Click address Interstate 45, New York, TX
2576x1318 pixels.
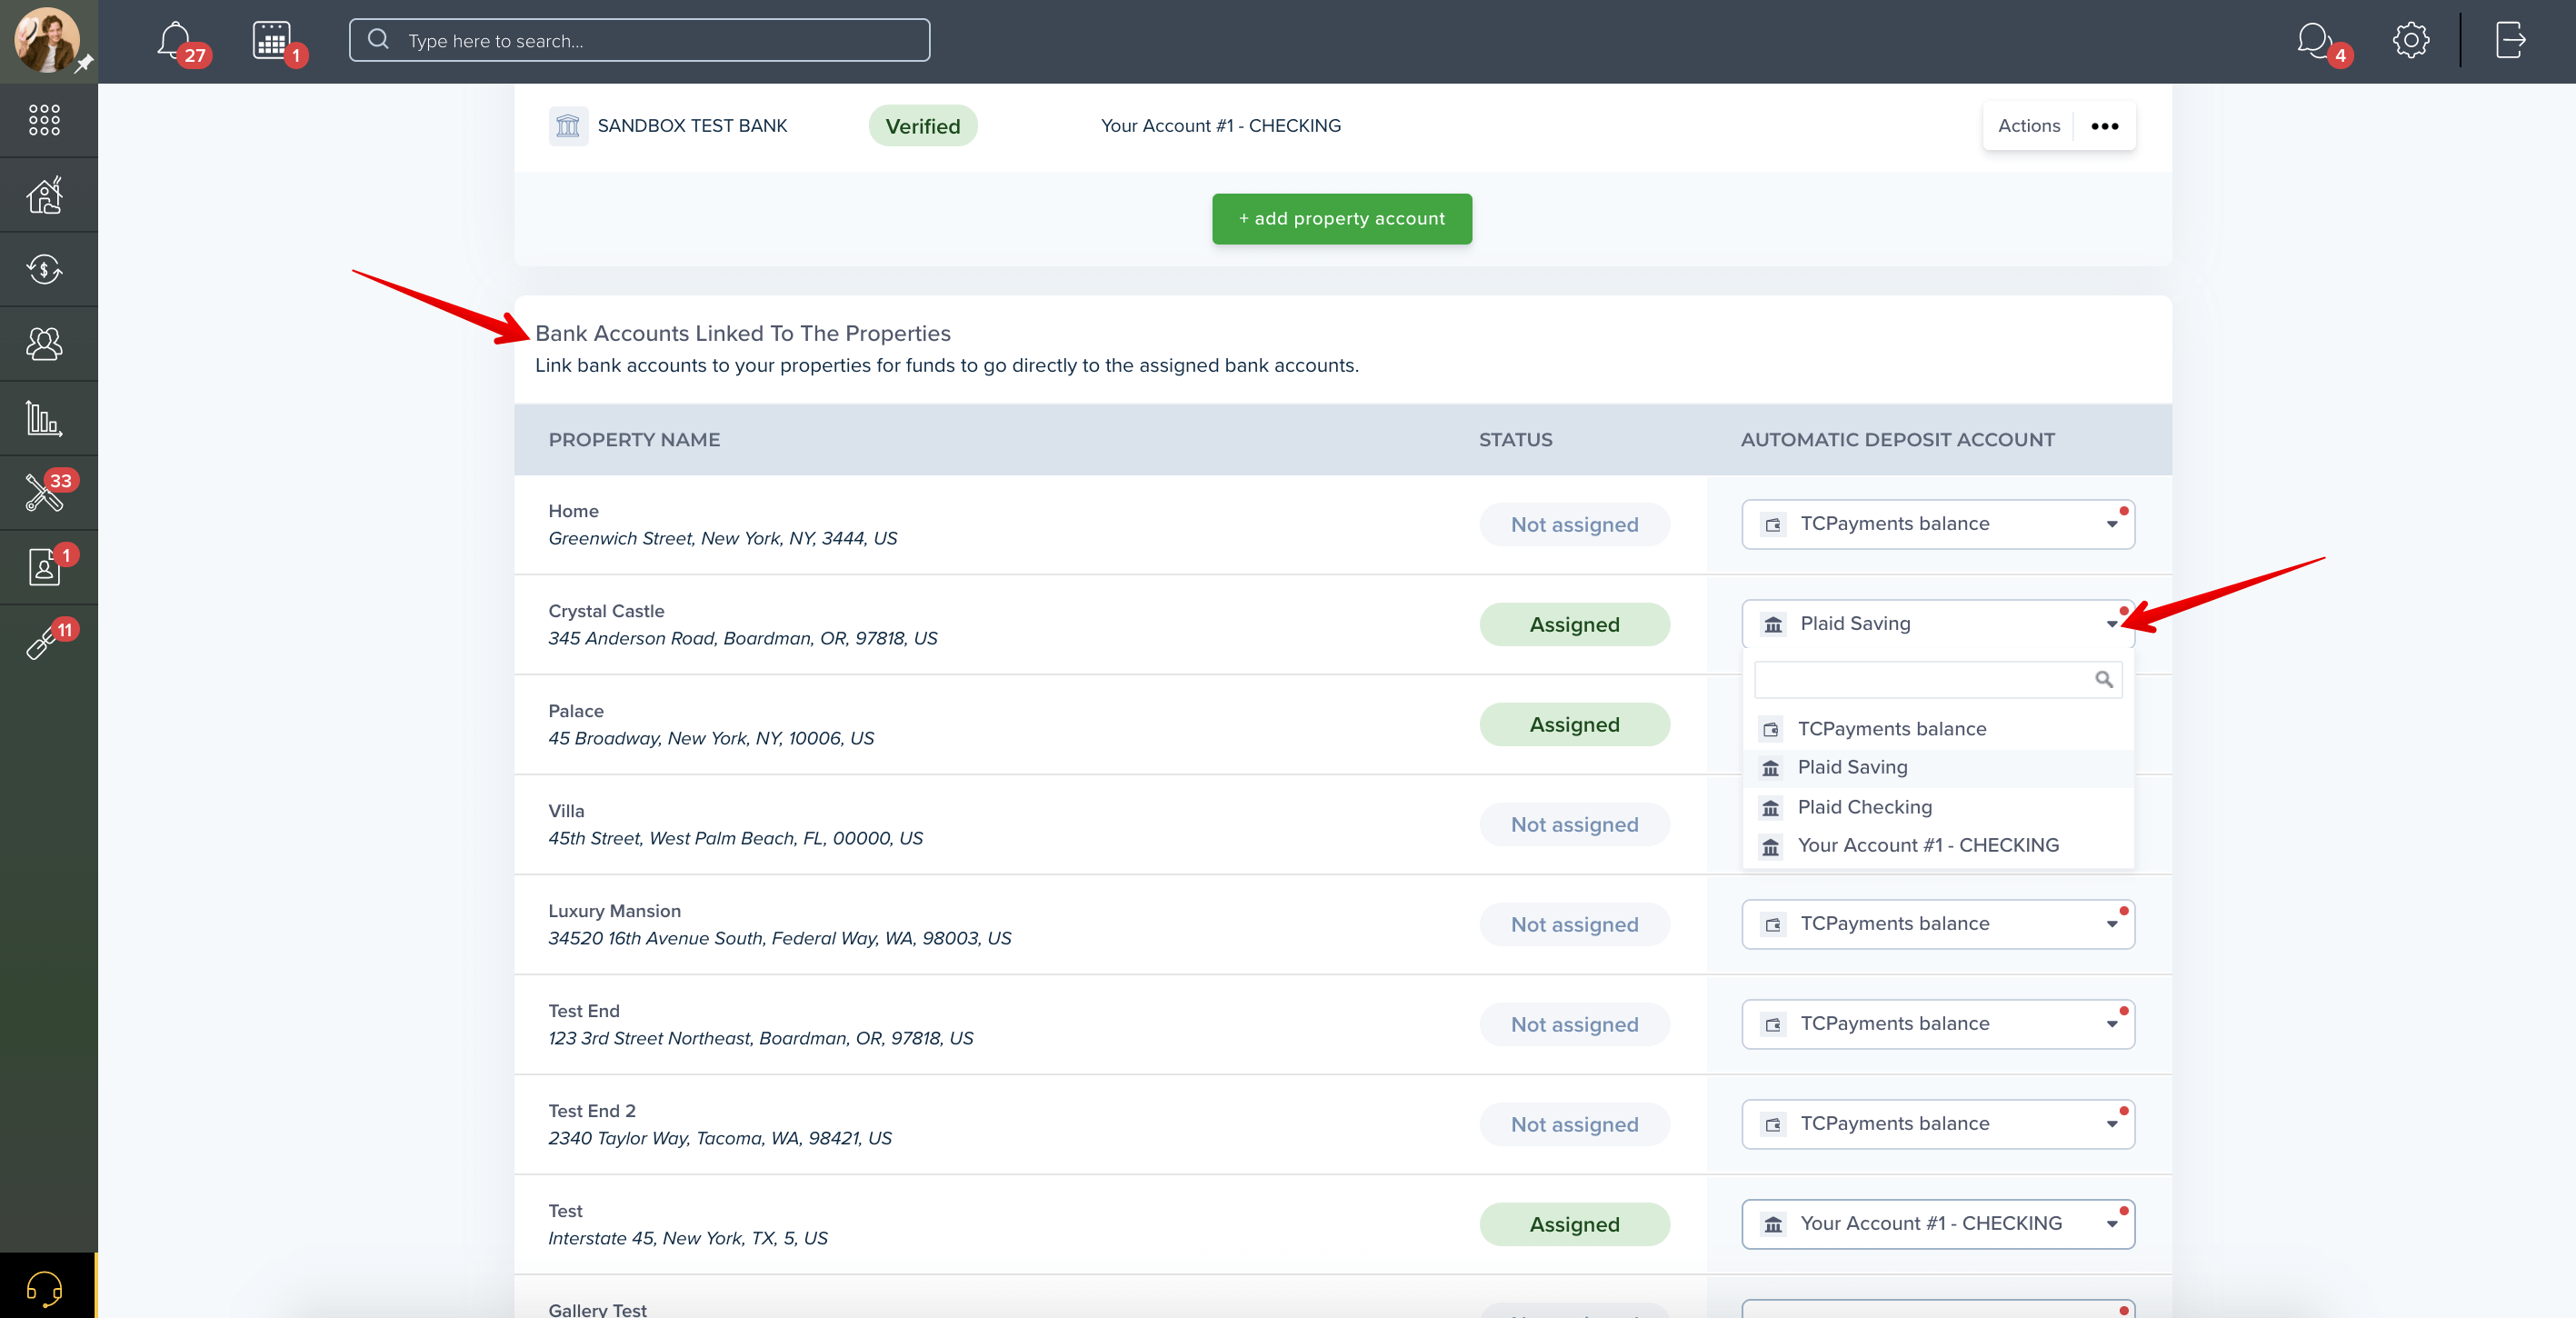(688, 1238)
